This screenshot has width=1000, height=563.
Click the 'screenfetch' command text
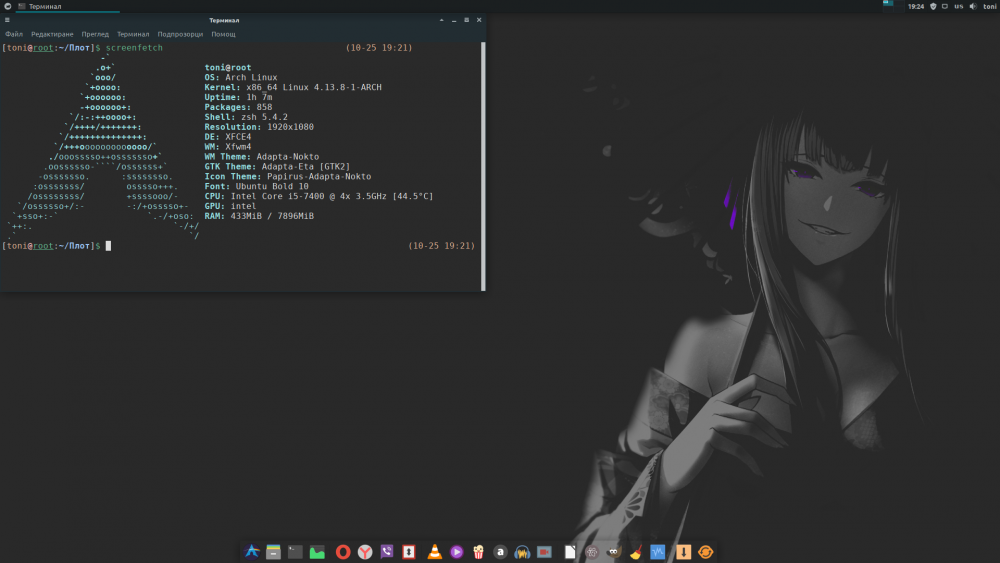pyautogui.click(x=134, y=48)
